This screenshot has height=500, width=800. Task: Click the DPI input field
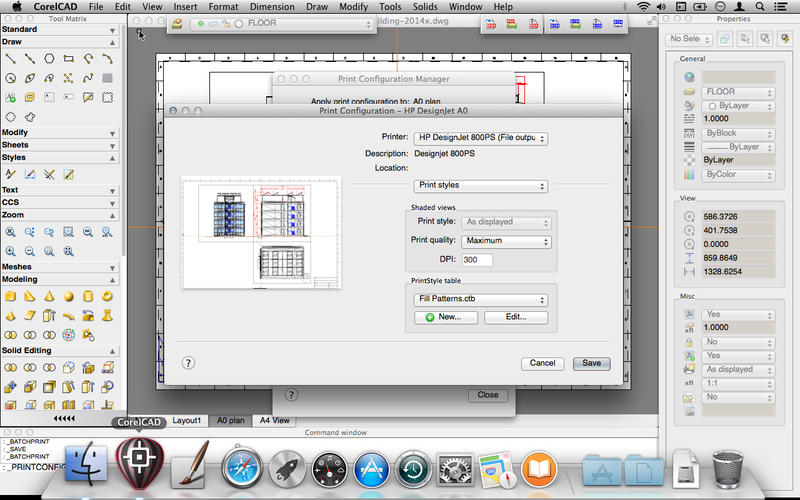point(477,259)
